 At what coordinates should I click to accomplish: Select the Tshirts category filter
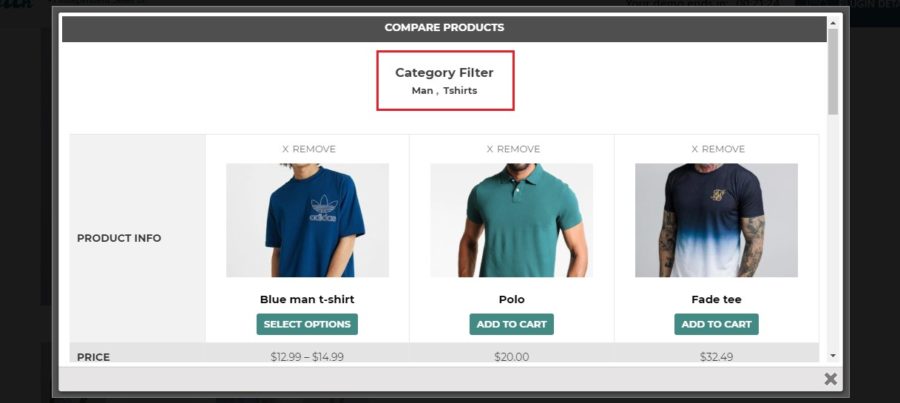(x=460, y=90)
